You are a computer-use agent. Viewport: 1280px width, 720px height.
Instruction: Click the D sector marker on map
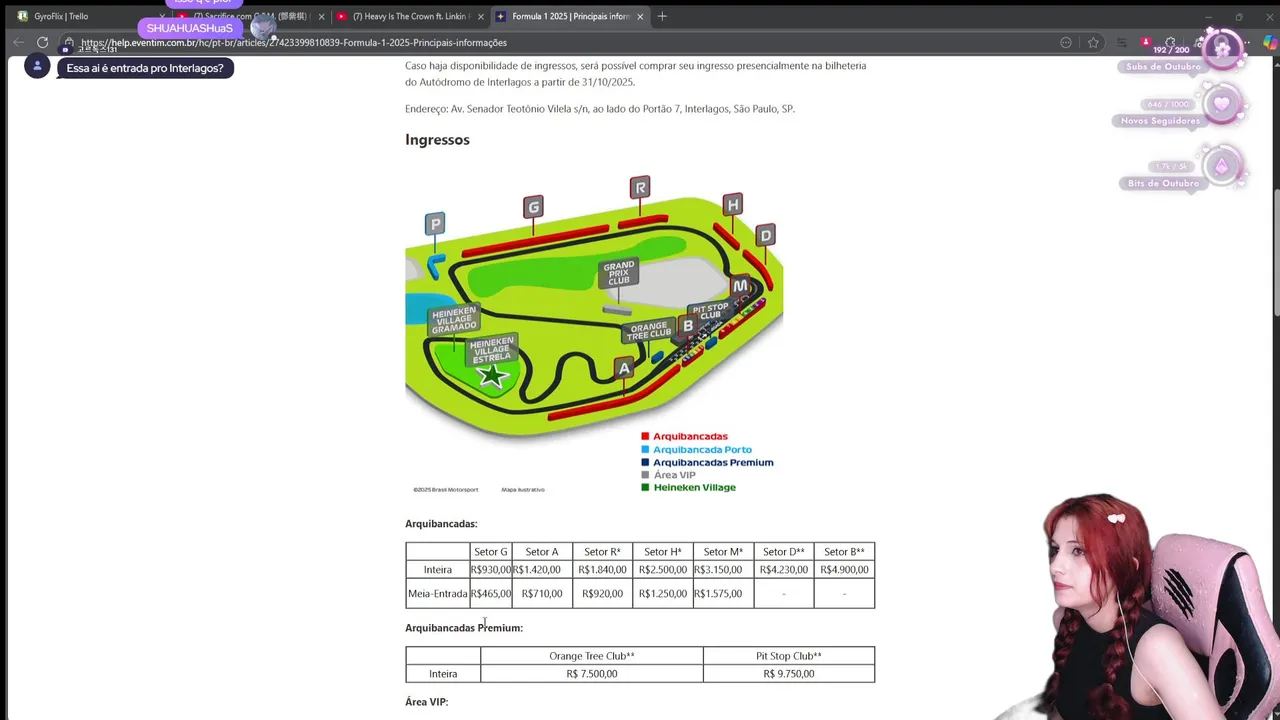tap(765, 236)
